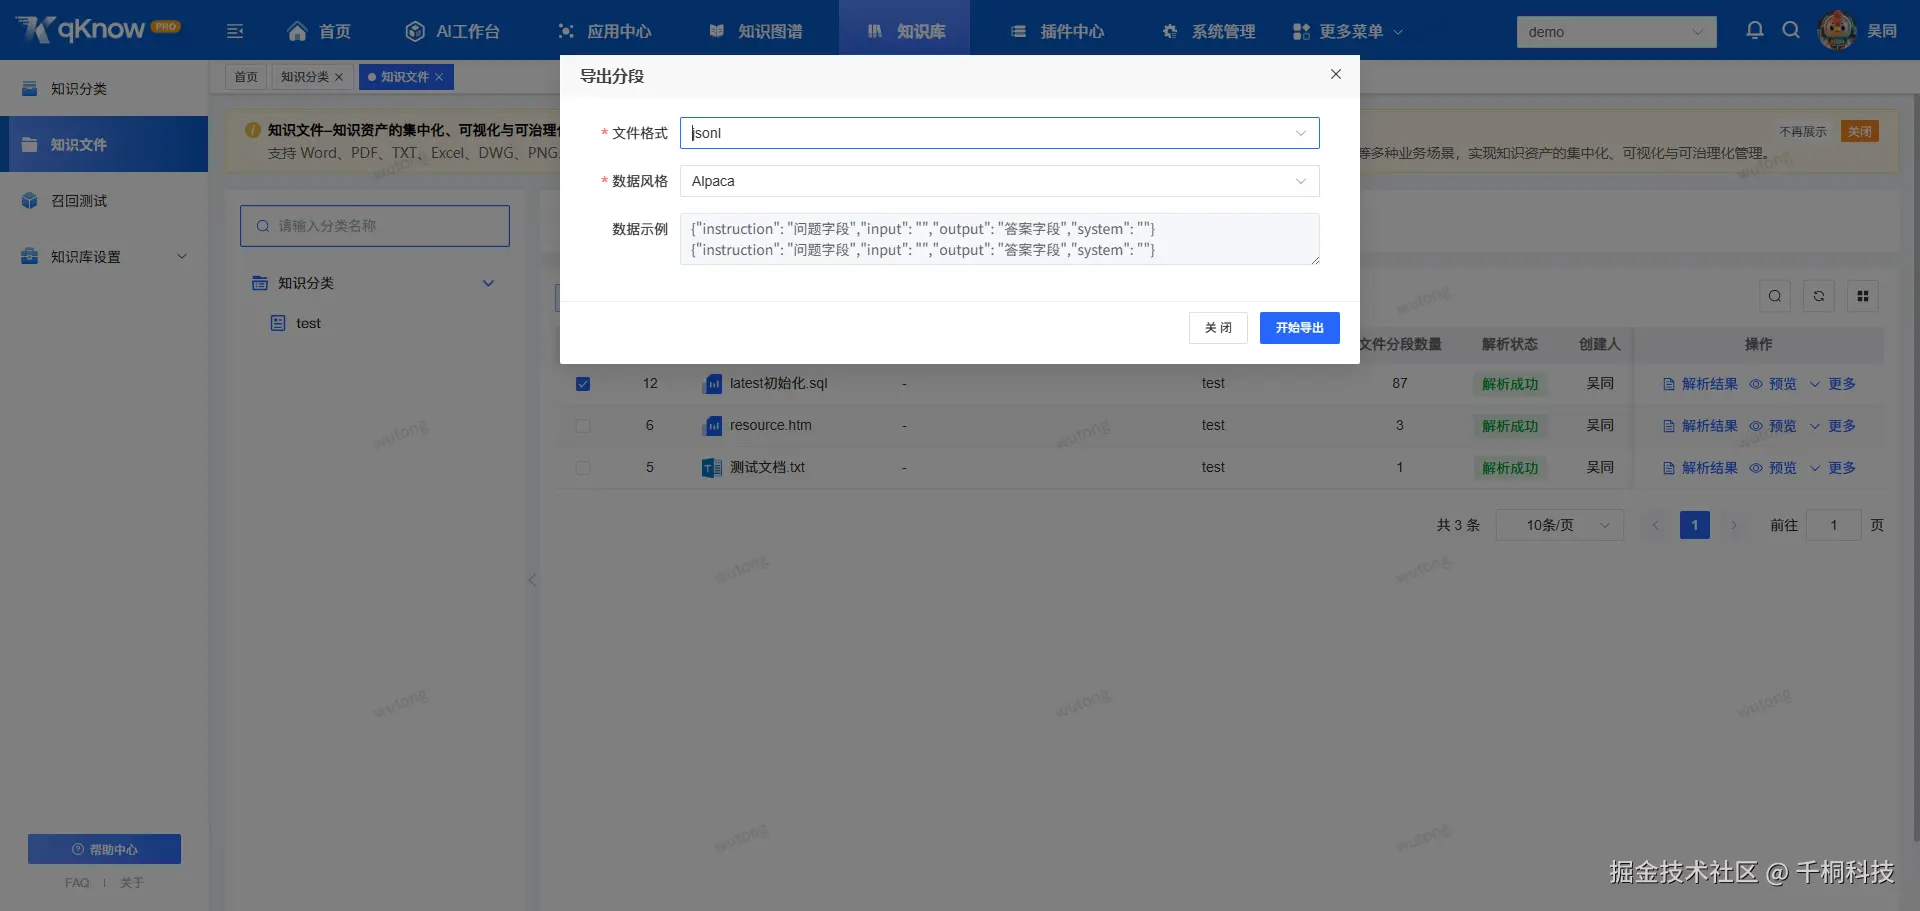Click the table search icon button

click(1775, 296)
